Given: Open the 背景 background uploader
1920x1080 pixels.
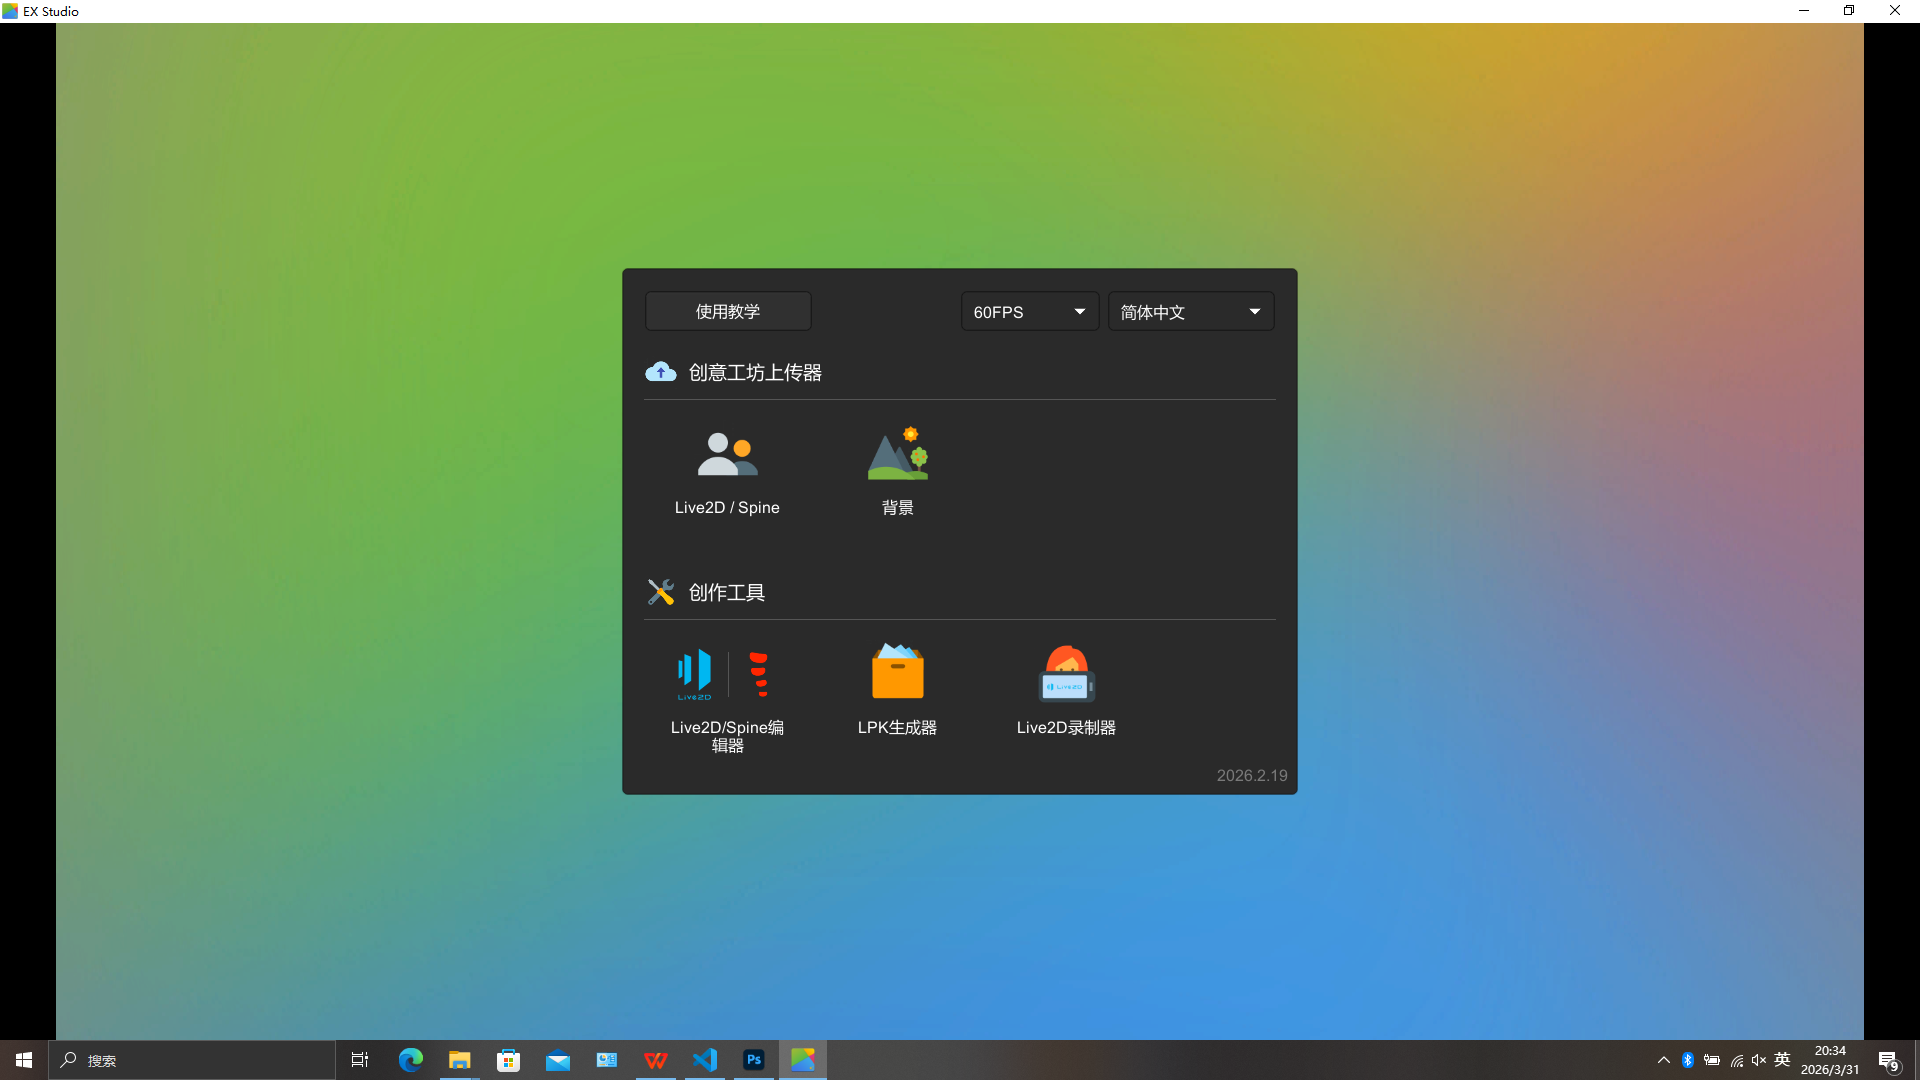Looking at the screenshot, I should tap(897, 472).
